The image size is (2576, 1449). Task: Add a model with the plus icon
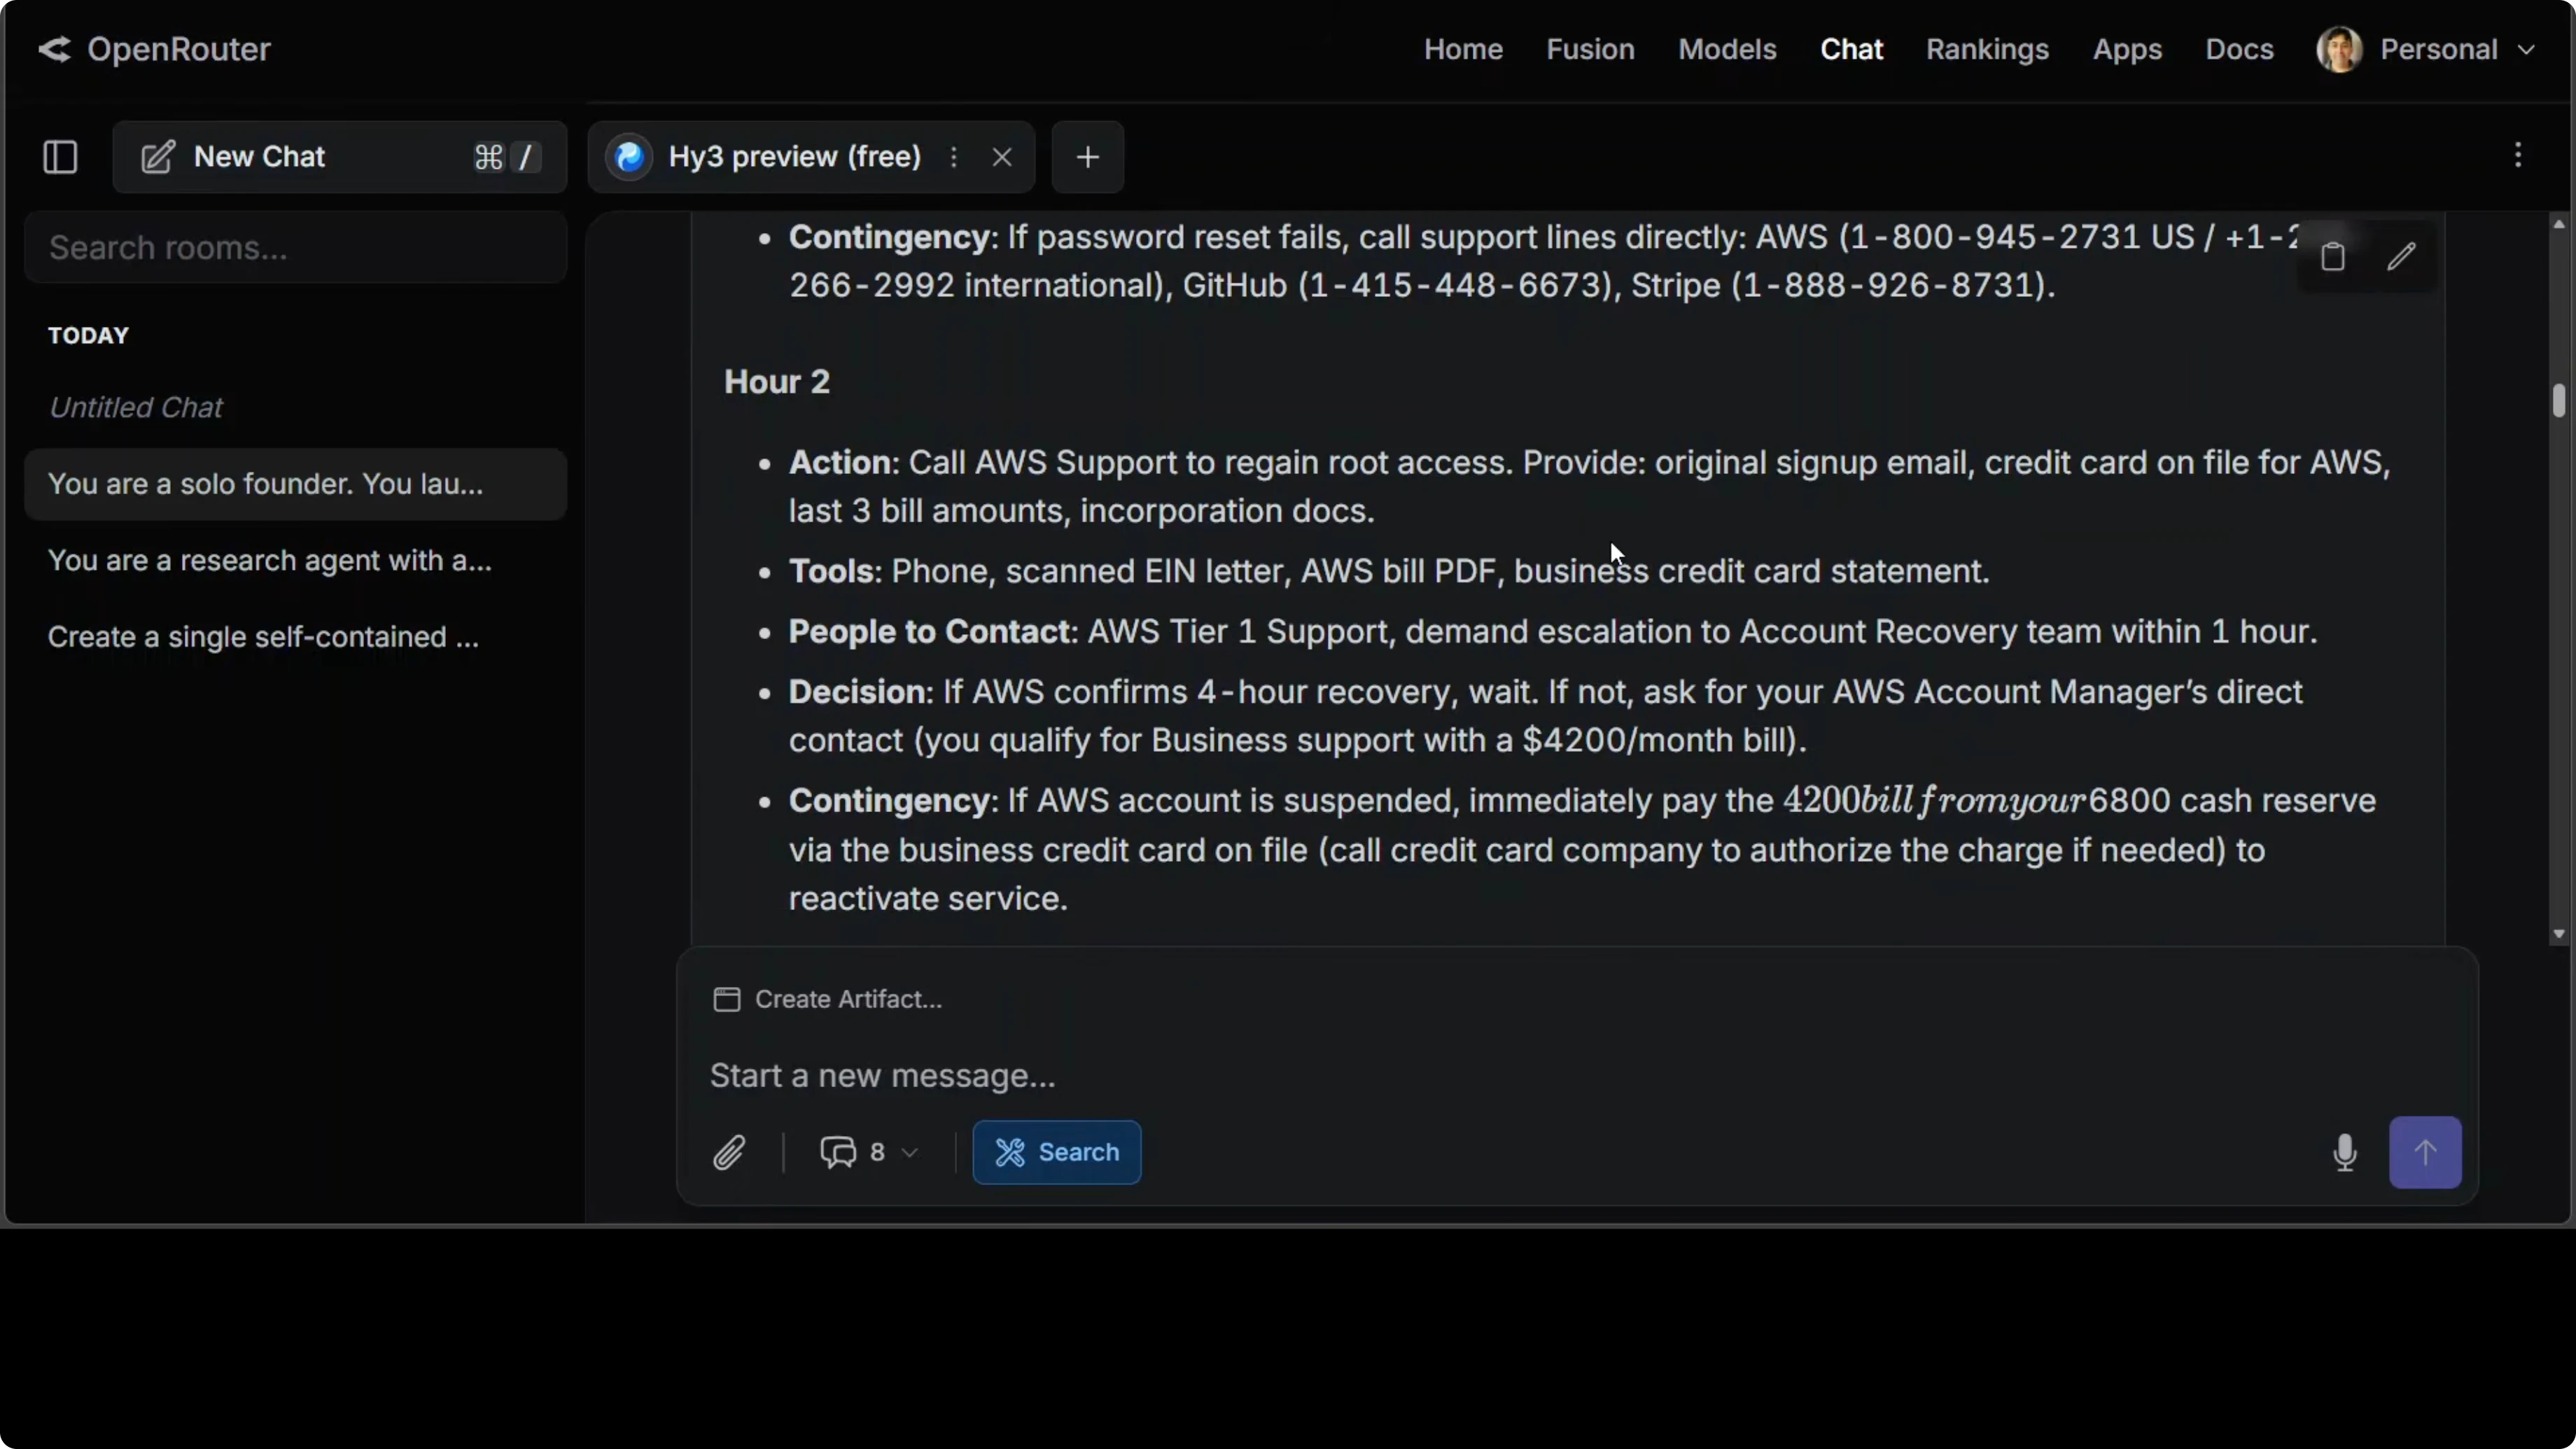1087,157
